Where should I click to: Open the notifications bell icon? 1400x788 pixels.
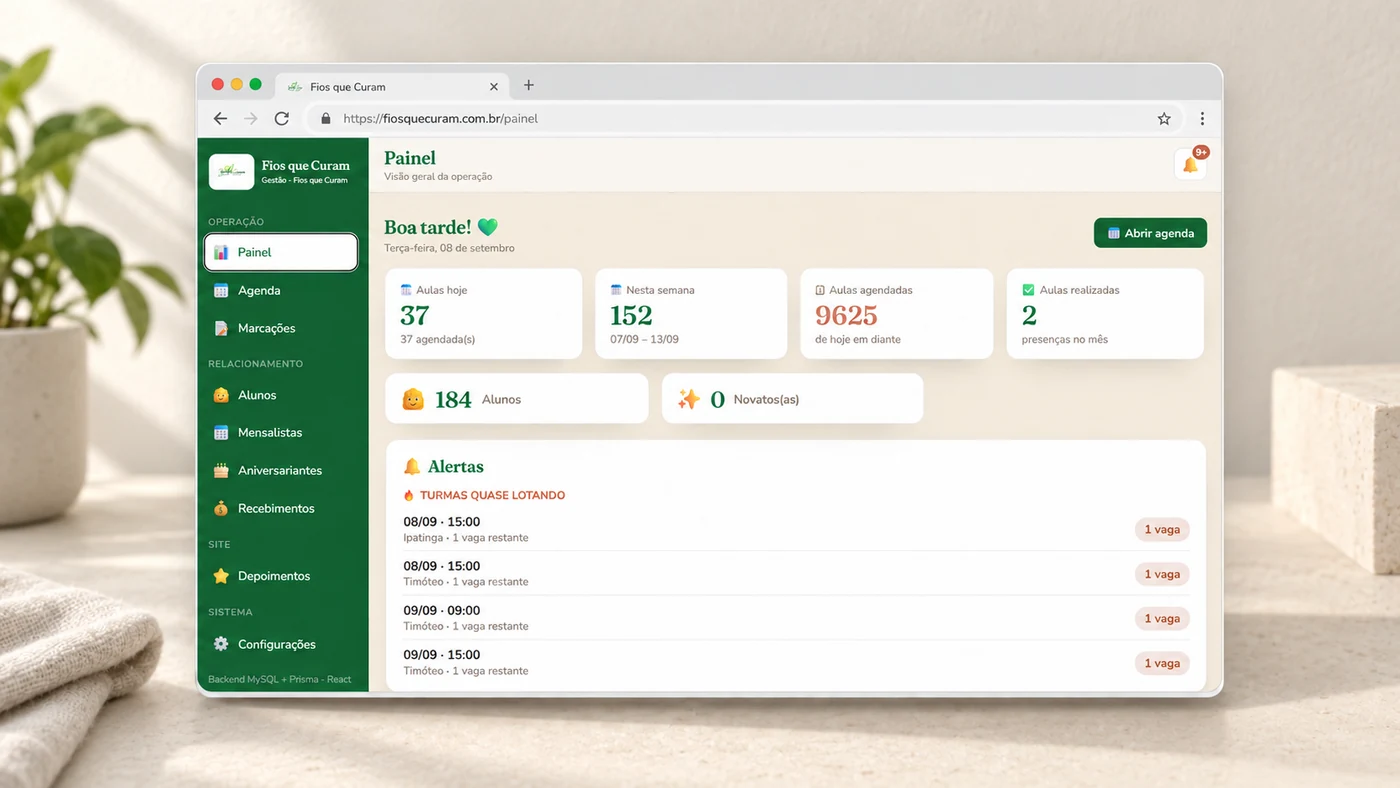1190,165
